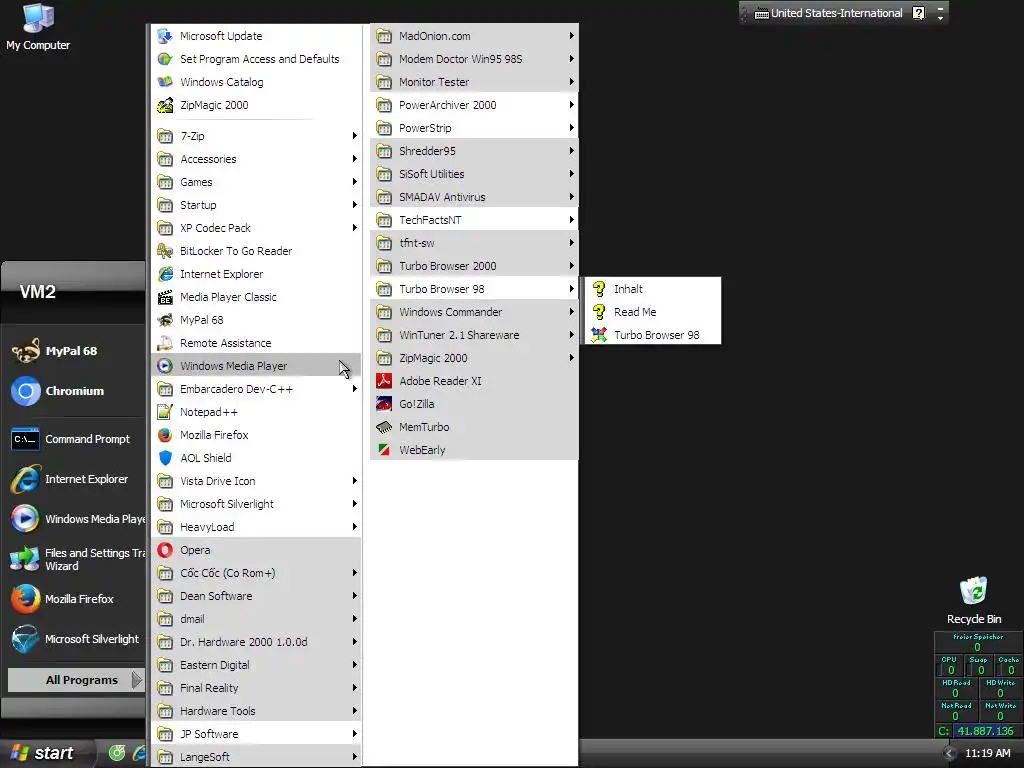Click the Go!Zilla icon
This screenshot has height=768, width=1024.
coord(384,404)
